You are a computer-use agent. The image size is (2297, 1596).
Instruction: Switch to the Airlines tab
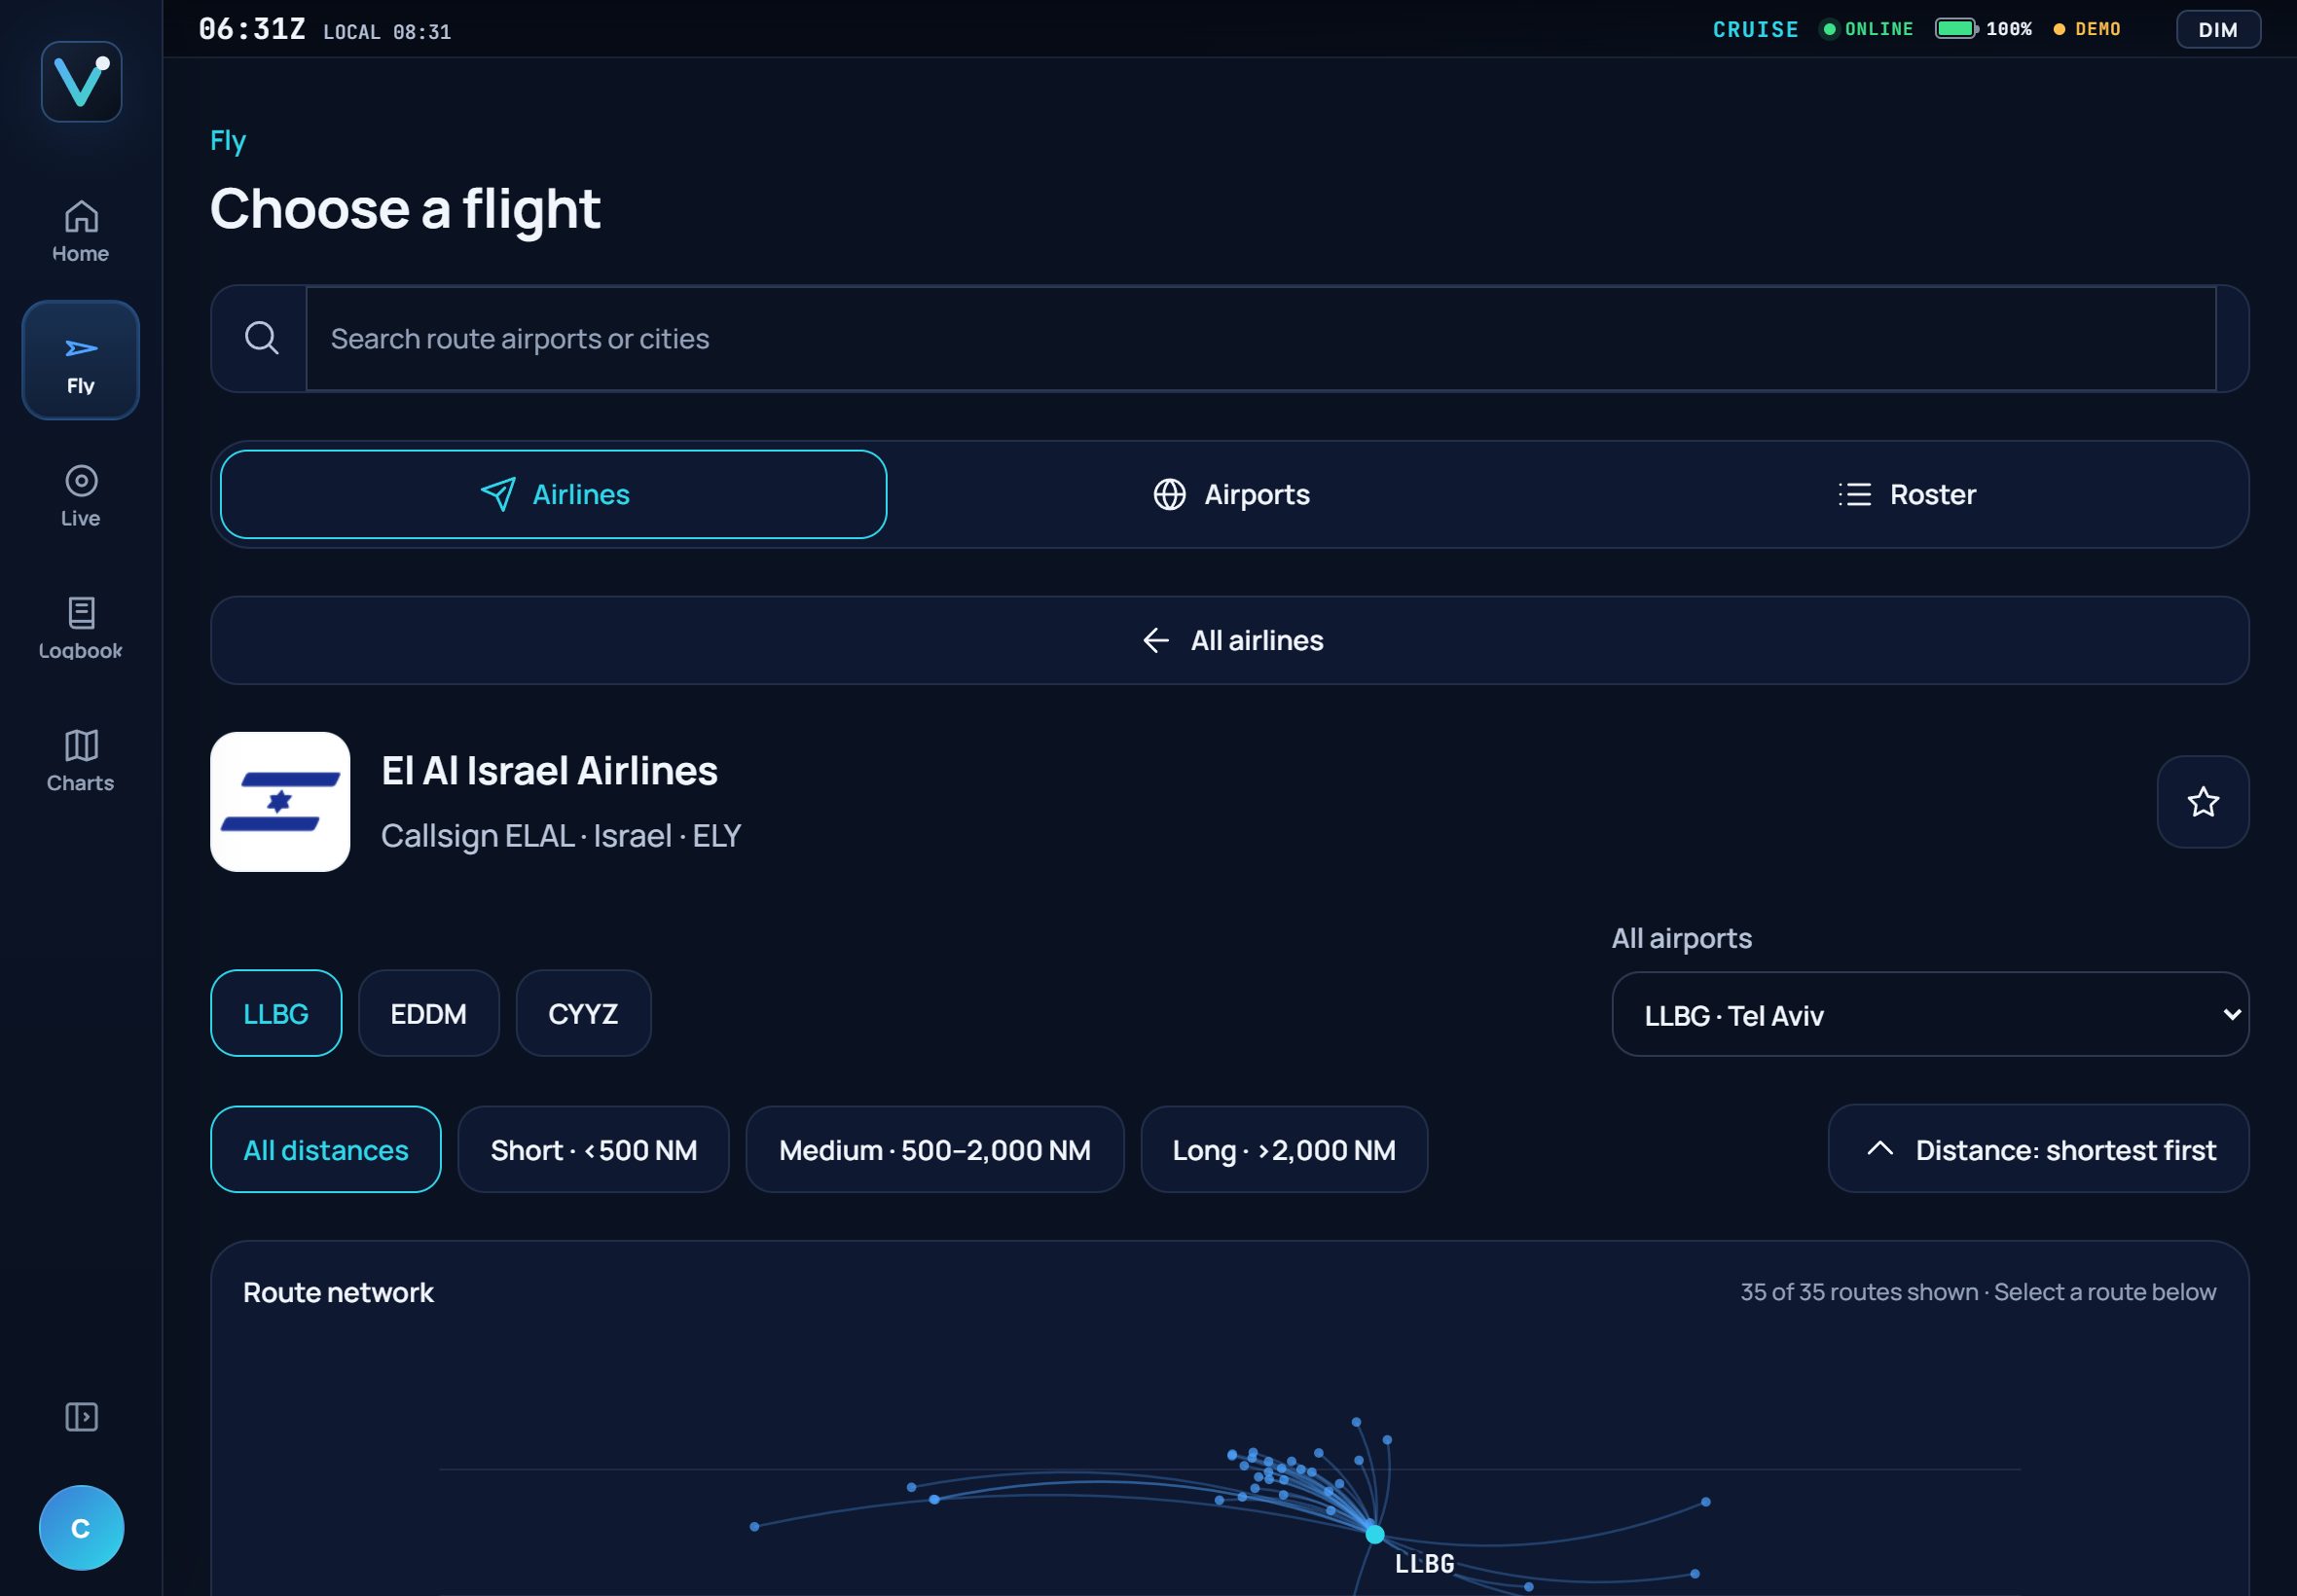click(x=553, y=494)
